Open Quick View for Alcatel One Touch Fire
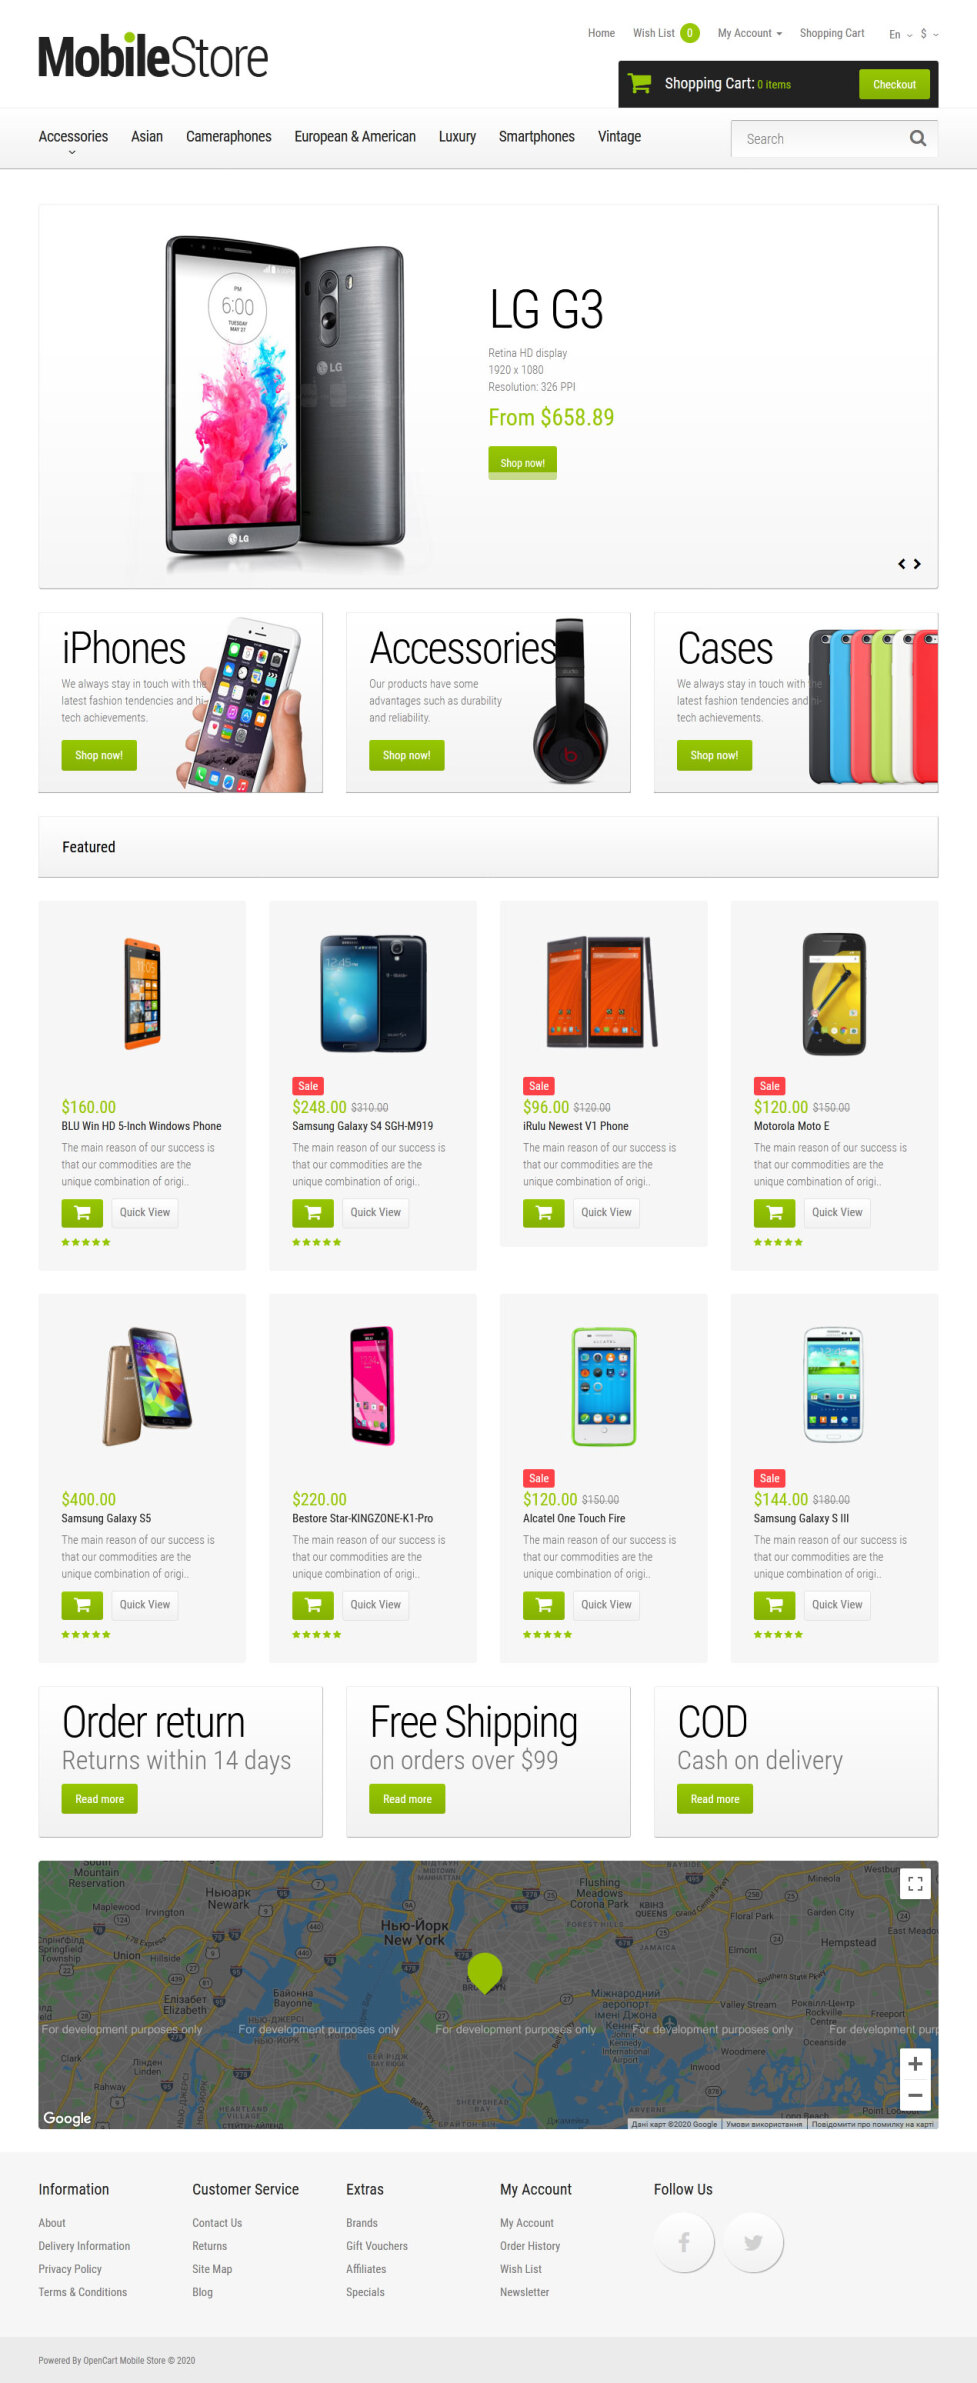The width and height of the screenshot is (977, 2383). 606,1604
